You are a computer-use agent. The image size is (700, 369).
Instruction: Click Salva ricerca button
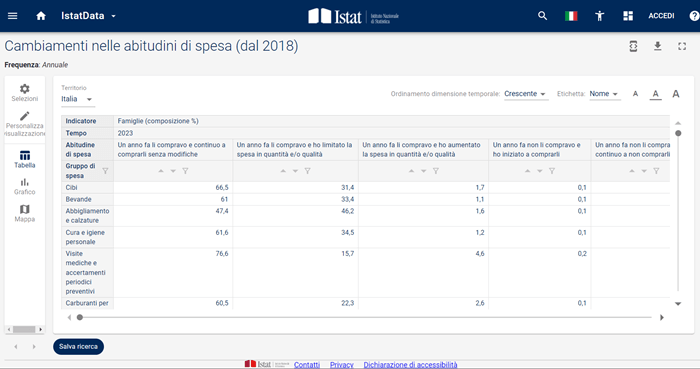[x=78, y=347]
